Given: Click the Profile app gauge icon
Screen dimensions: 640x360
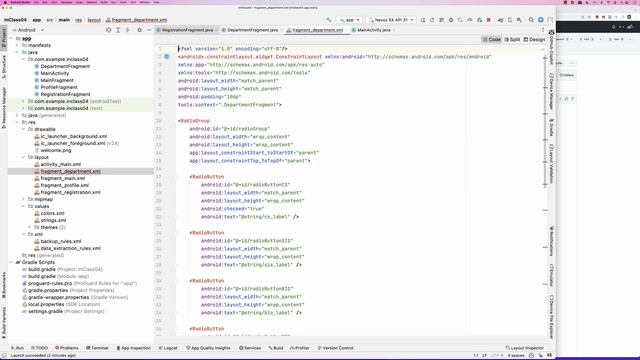Looking at the screenshot, I should [470, 20].
